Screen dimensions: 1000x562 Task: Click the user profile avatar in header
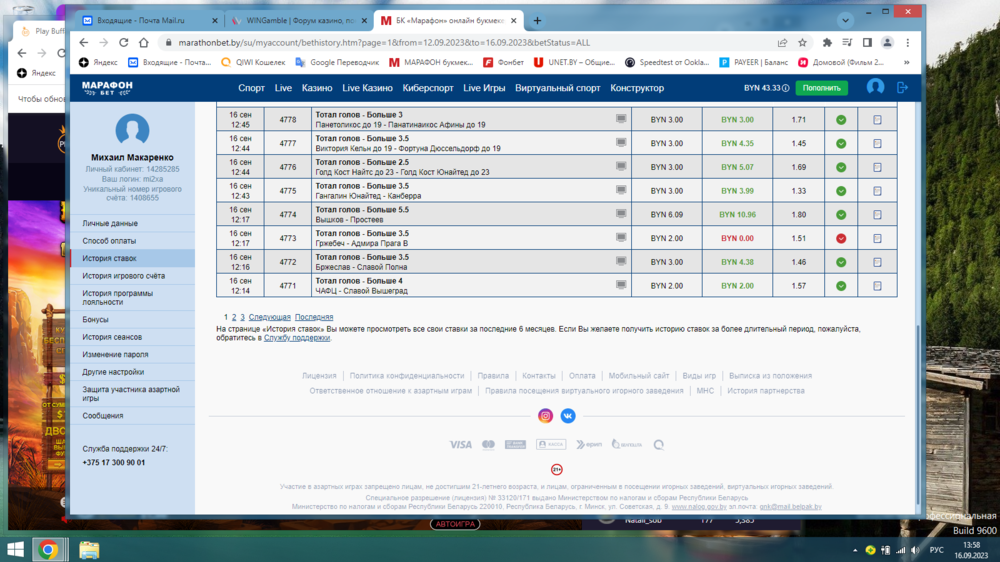tap(875, 88)
